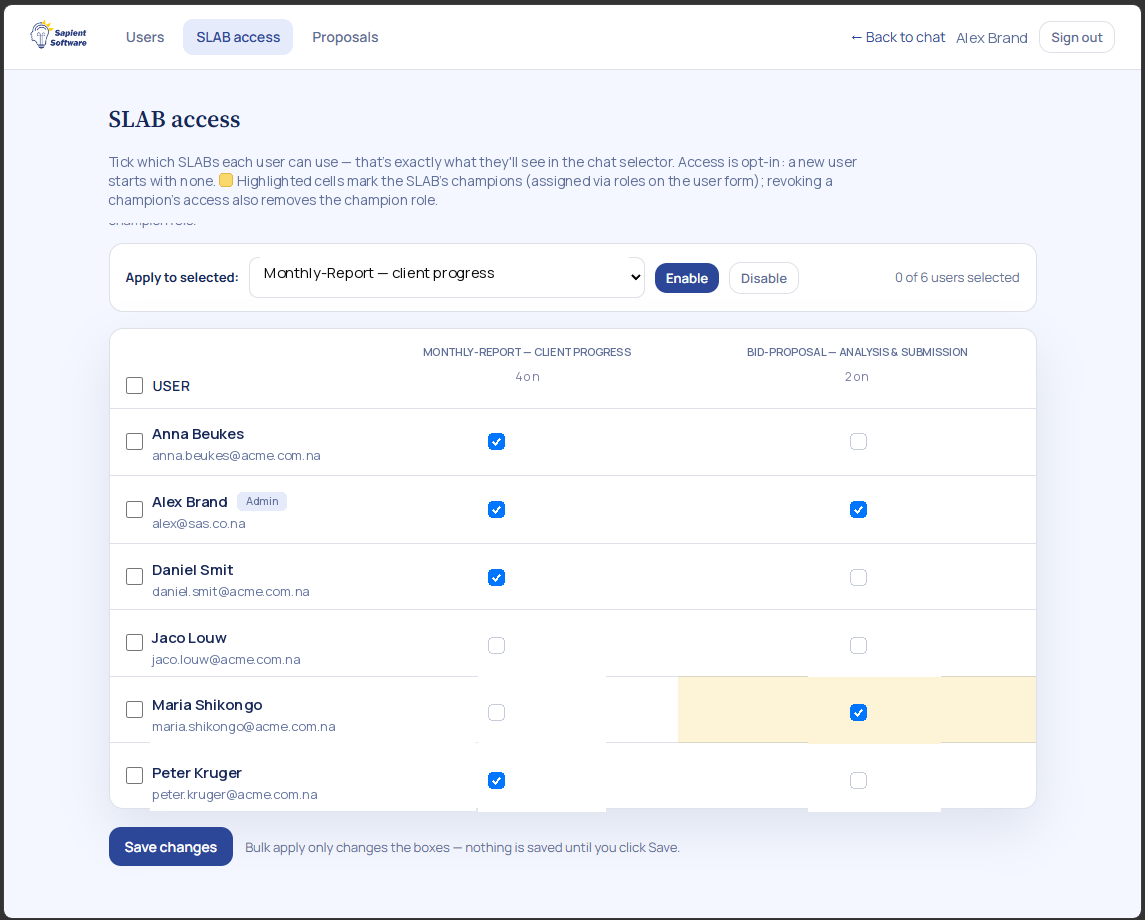Click the Monthly-Report — Client Progress column header

[x=527, y=352]
